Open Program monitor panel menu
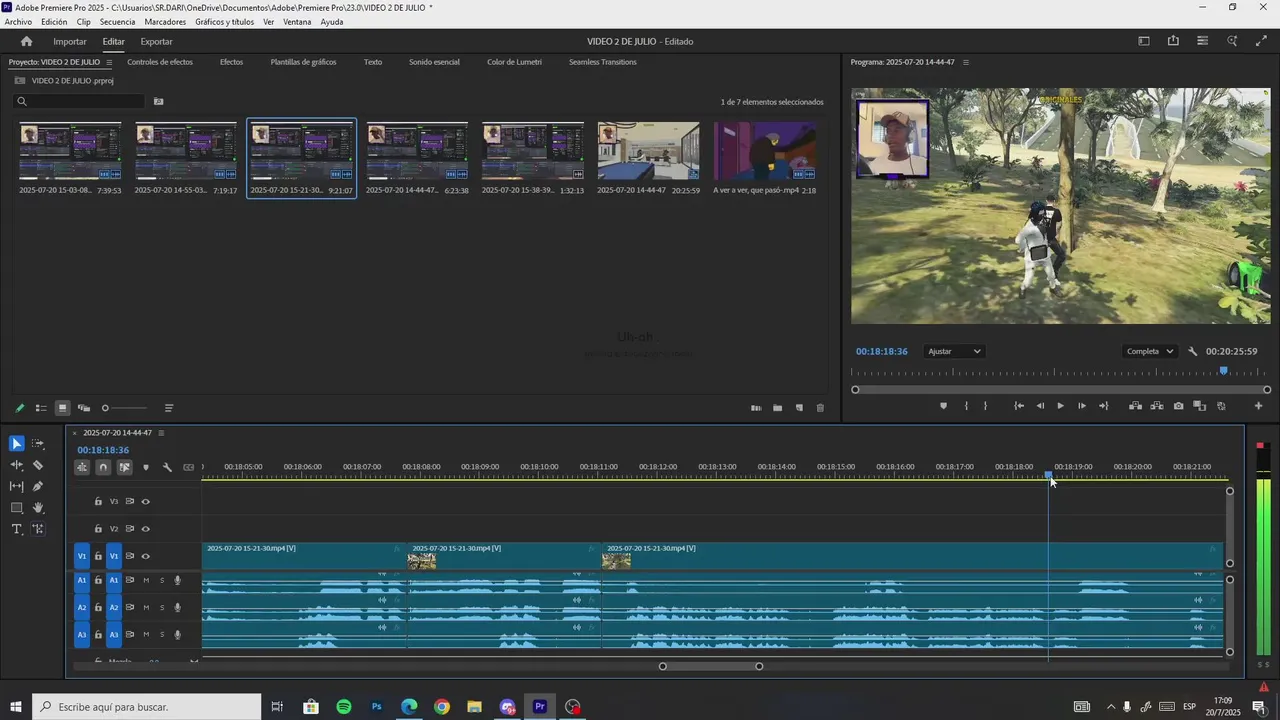This screenshot has width=1280, height=720. click(x=965, y=62)
